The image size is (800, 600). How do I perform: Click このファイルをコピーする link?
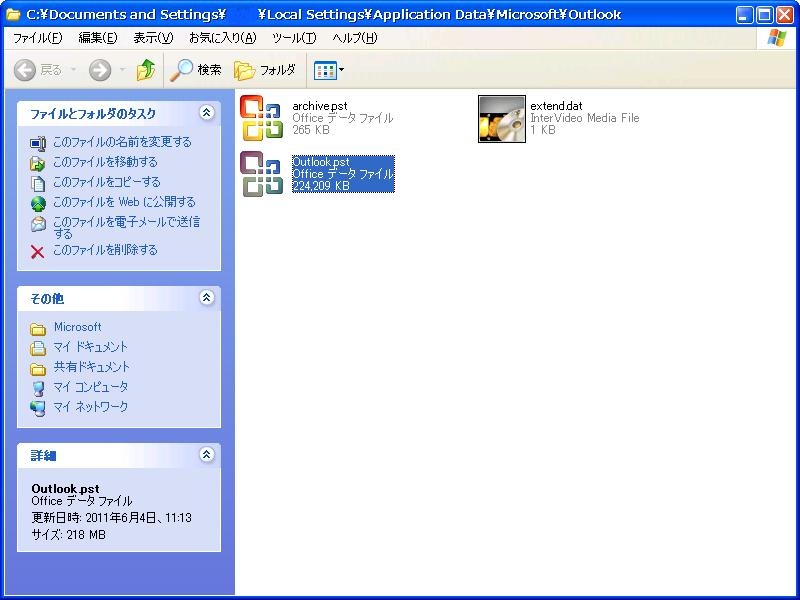[x=107, y=182]
